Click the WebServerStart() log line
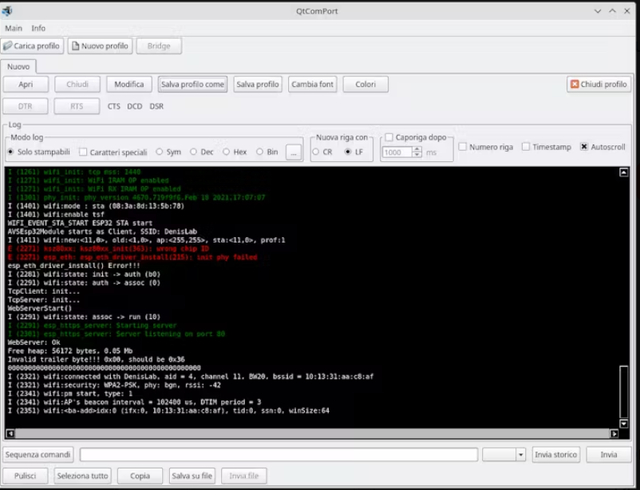 (x=40, y=308)
